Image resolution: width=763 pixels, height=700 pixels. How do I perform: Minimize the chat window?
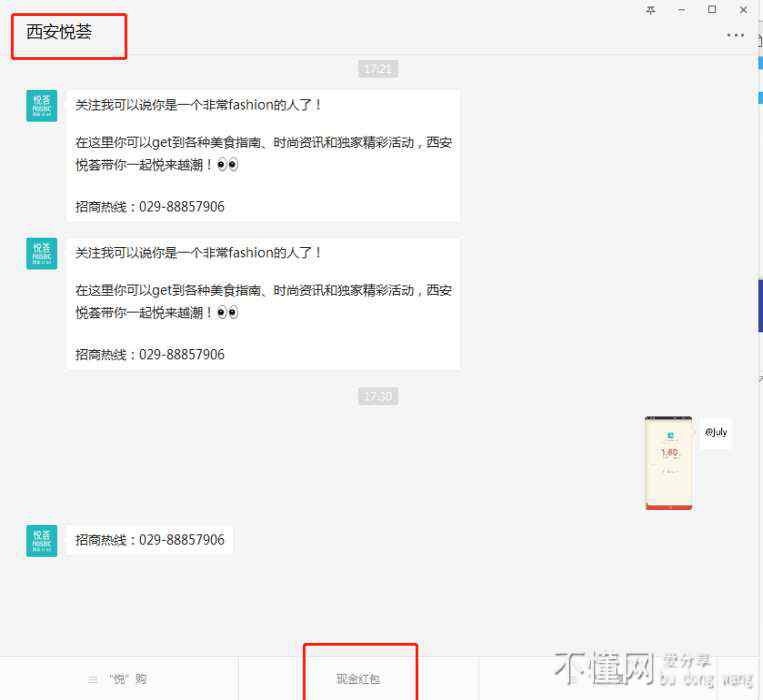[682, 10]
